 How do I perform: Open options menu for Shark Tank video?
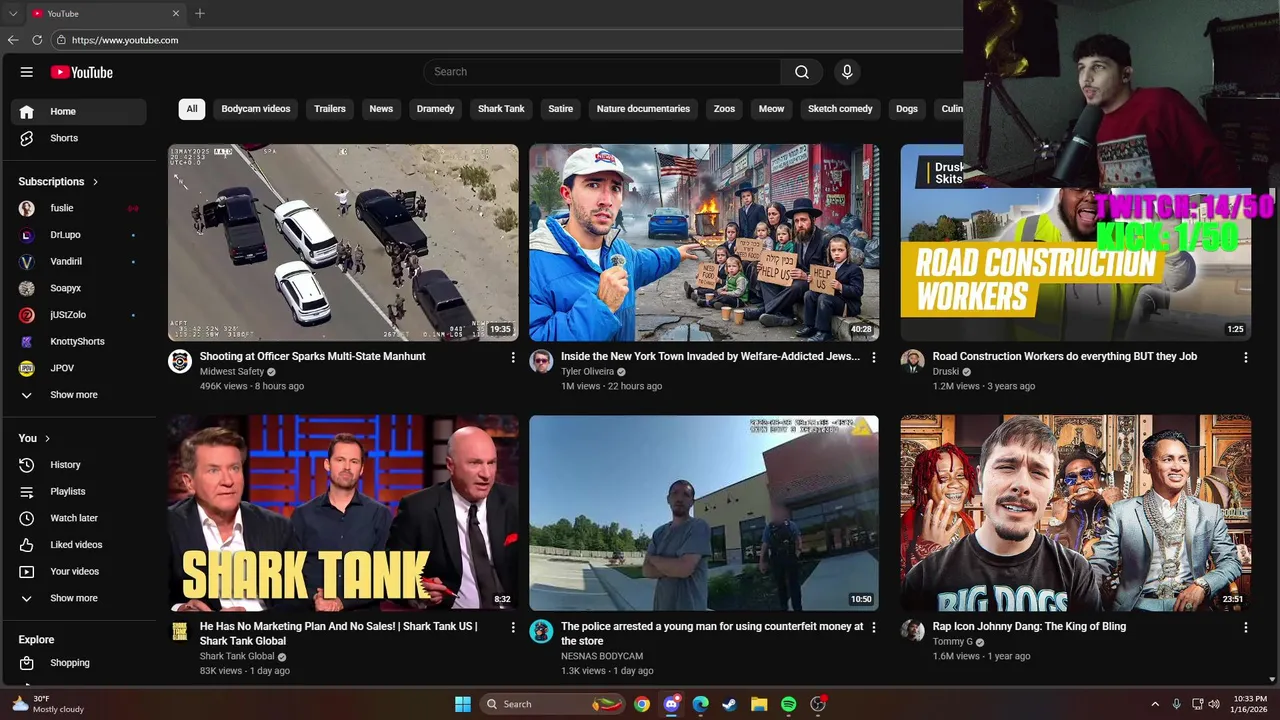(513, 627)
